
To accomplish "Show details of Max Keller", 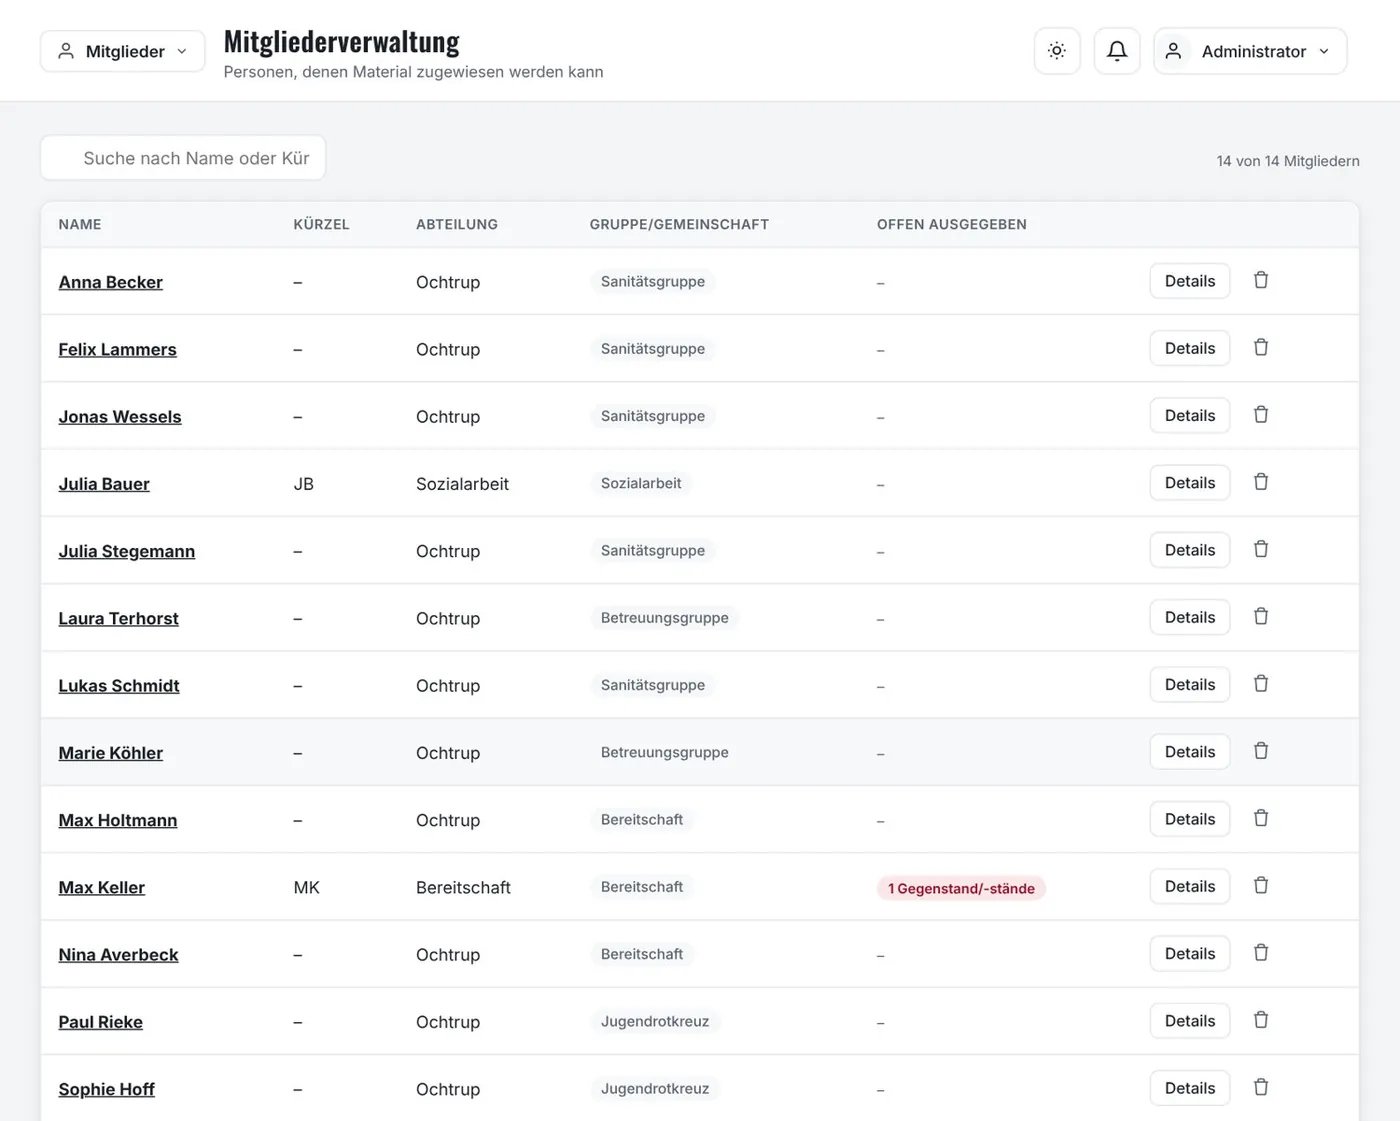I will point(1190,886).
